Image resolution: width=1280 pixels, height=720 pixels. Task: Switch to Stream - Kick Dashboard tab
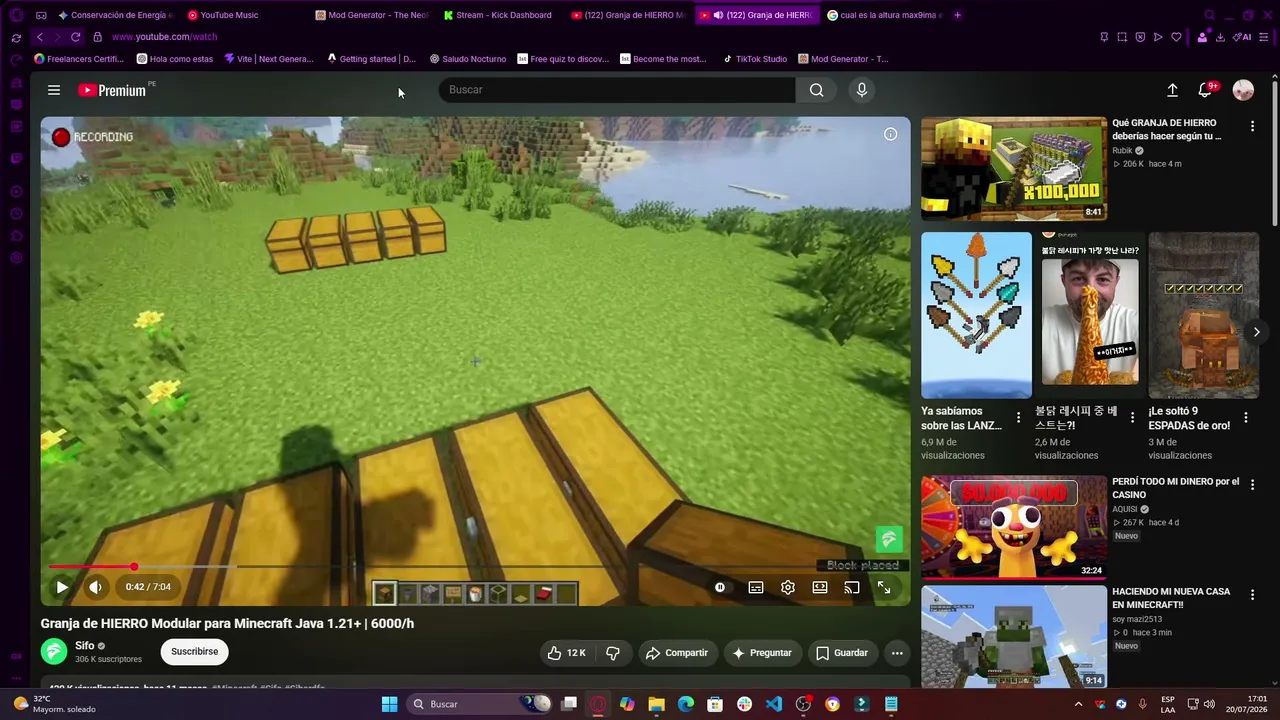pyautogui.click(x=500, y=15)
